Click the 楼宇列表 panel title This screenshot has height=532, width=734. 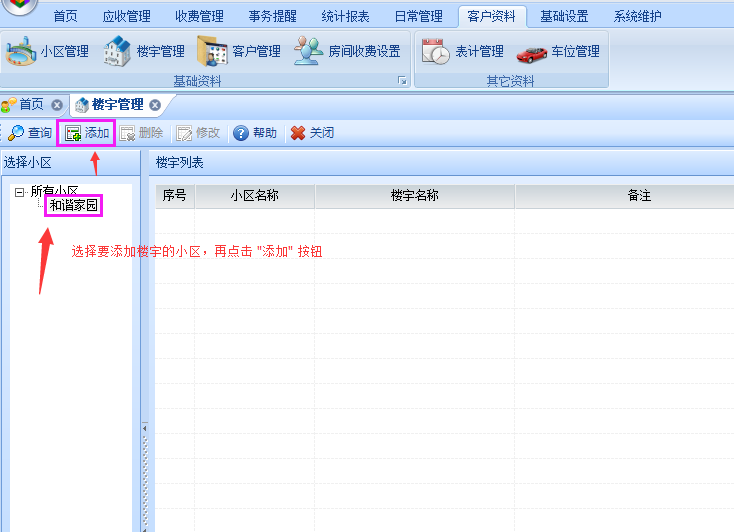point(180,163)
